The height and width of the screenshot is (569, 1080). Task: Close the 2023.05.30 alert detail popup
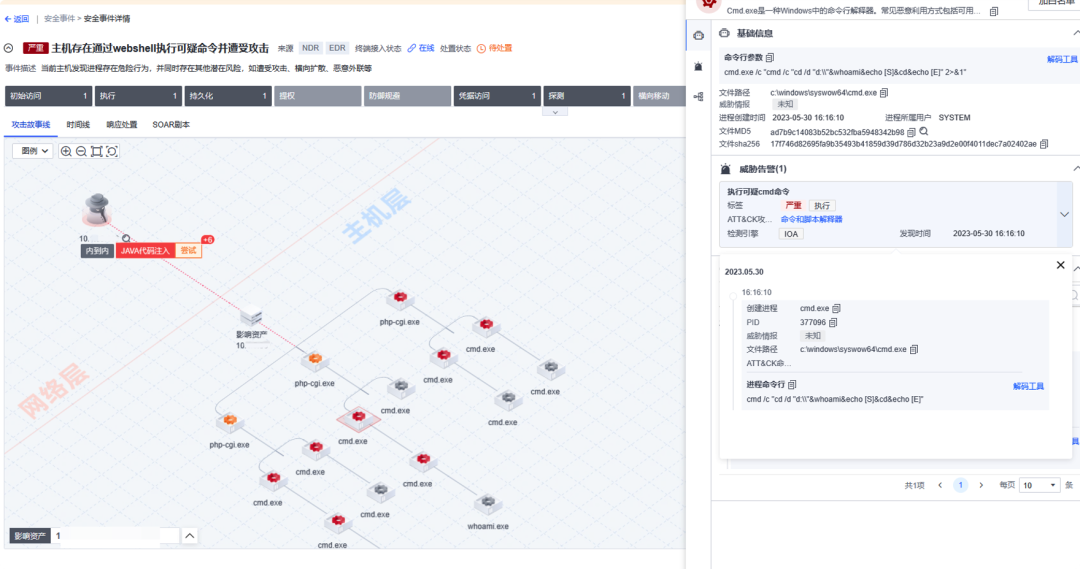point(1060,265)
